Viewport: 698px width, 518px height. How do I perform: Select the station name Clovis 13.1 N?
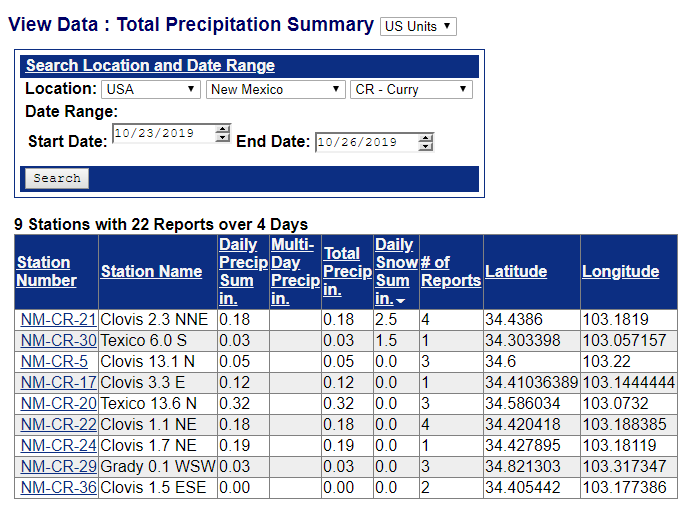pos(147,361)
